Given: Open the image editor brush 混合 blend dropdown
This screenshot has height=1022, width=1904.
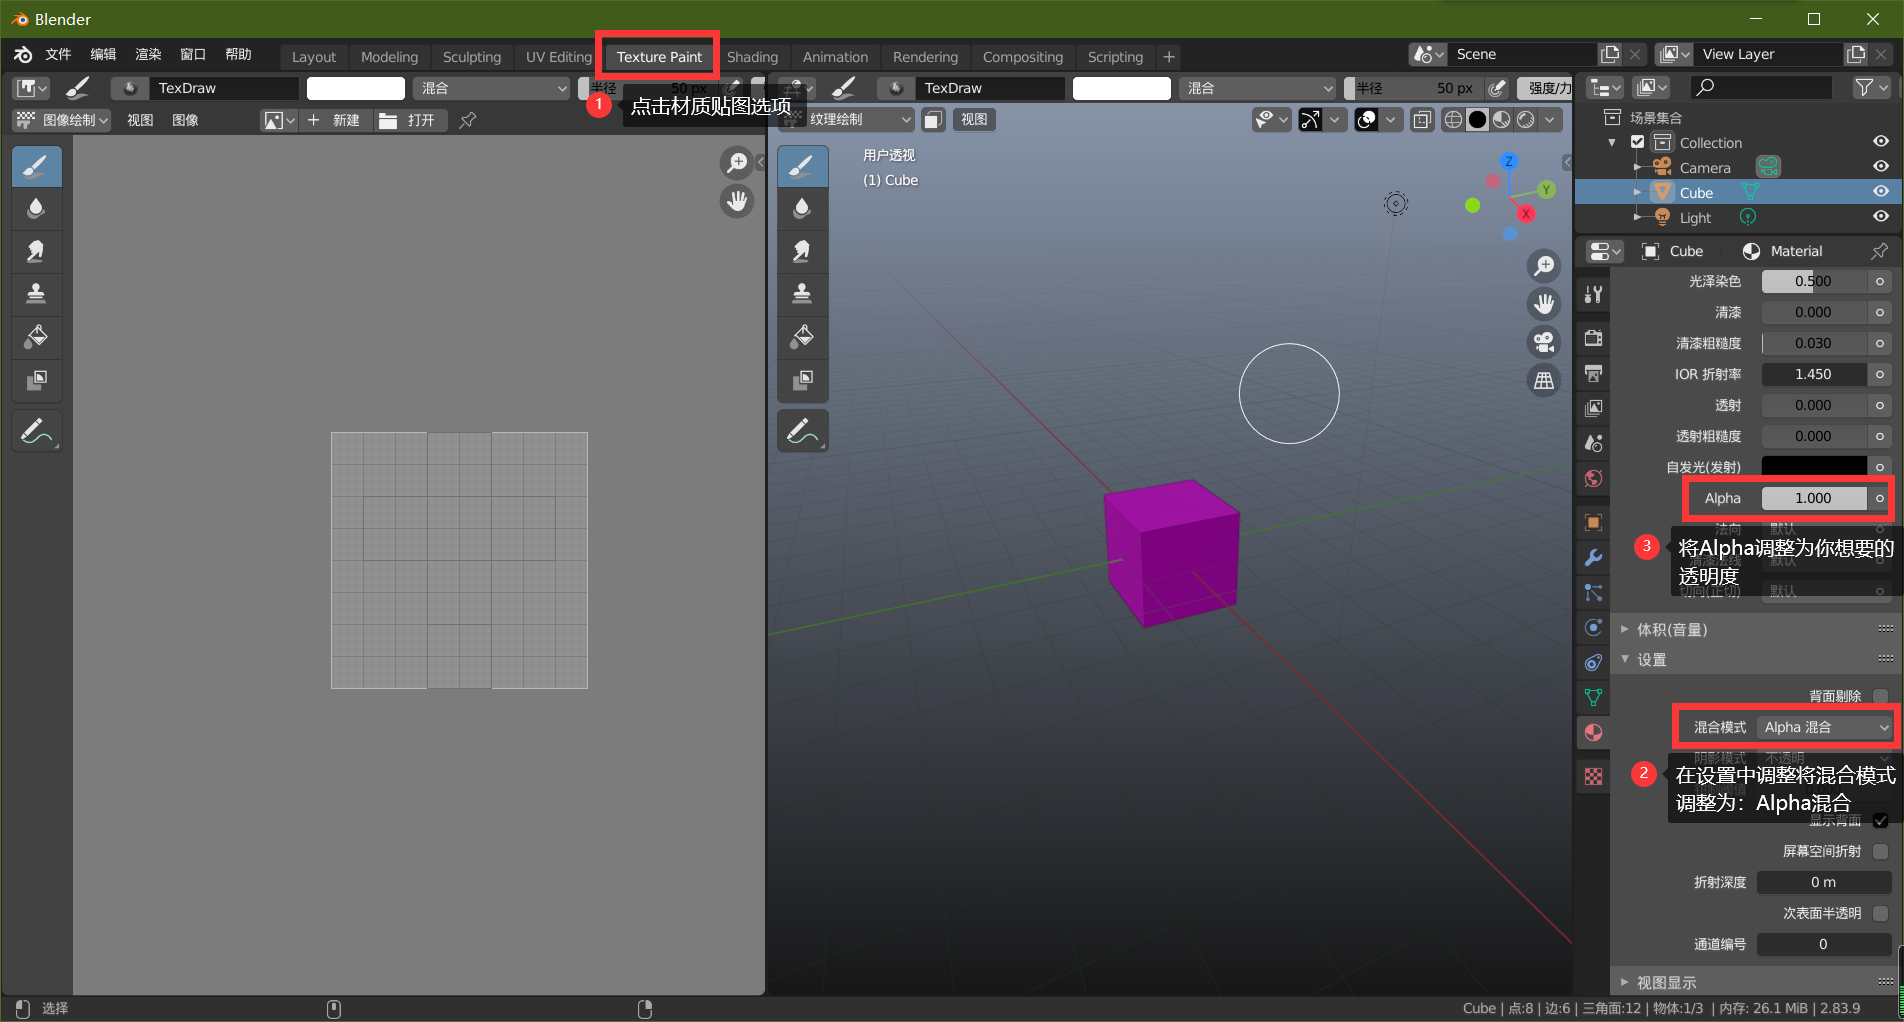Looking at the screenshot, I should pos(492,88).
